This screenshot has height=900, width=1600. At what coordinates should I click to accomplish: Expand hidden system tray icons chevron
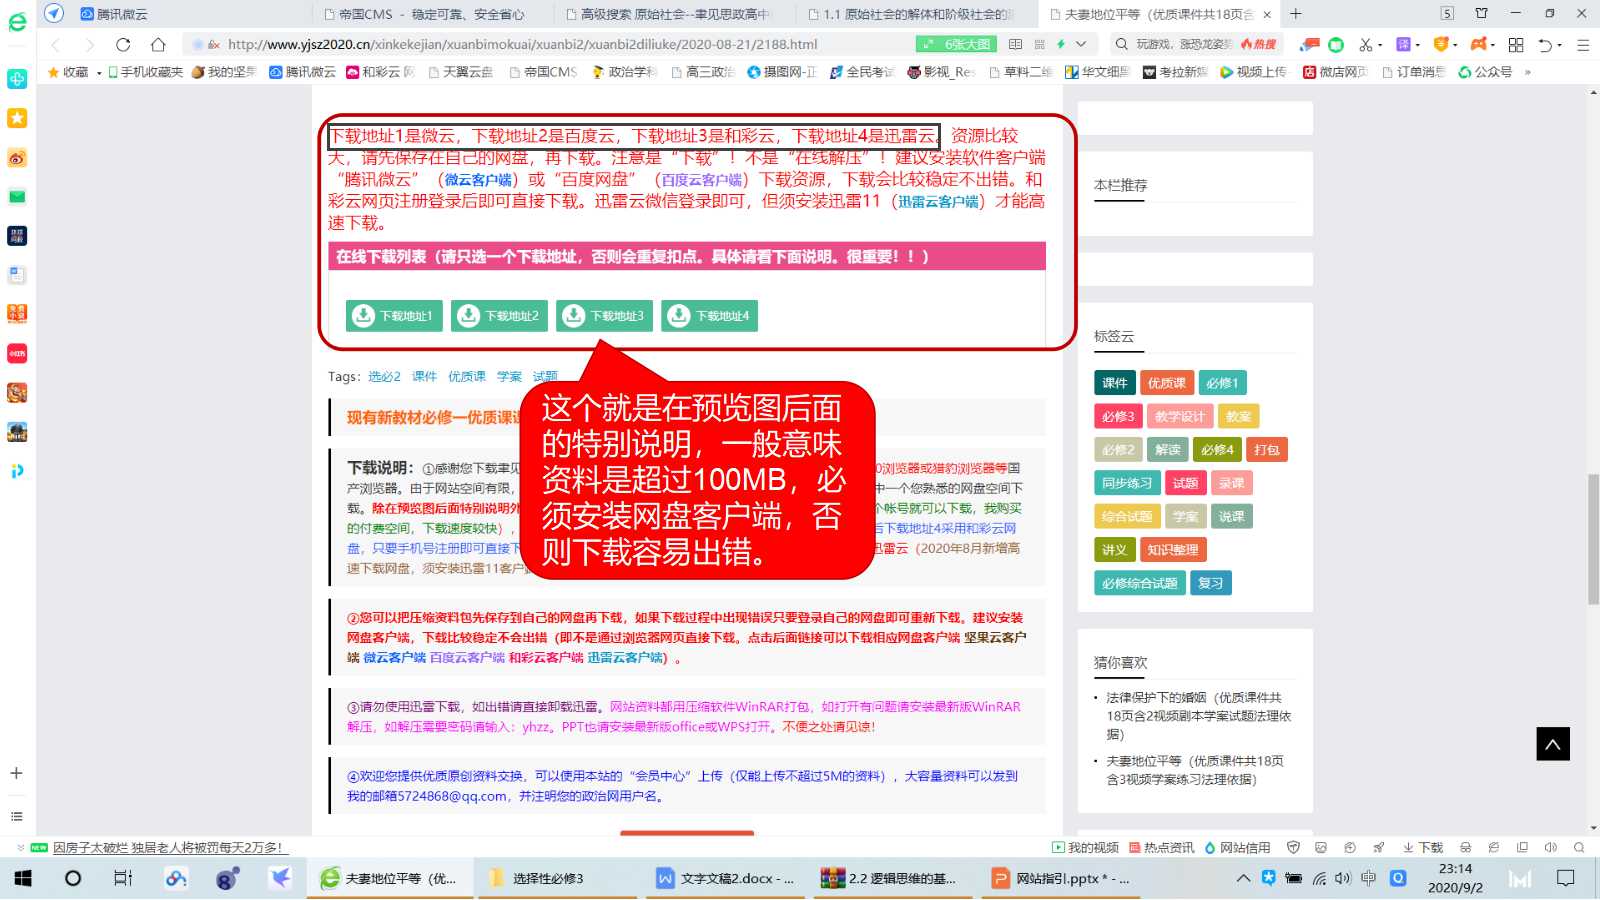(1243, 878)
